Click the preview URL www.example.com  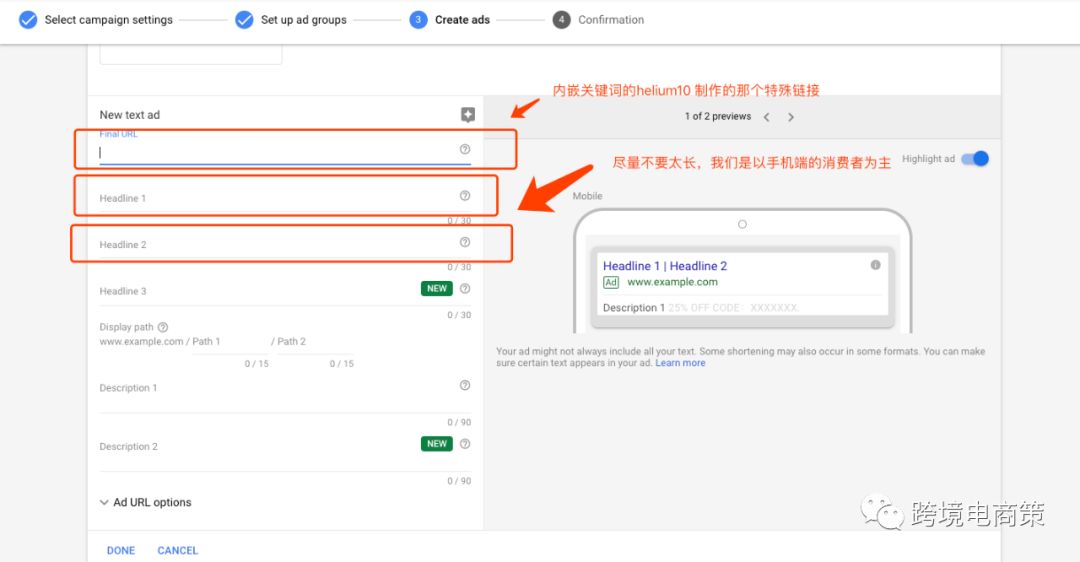[x=672, y=282]
